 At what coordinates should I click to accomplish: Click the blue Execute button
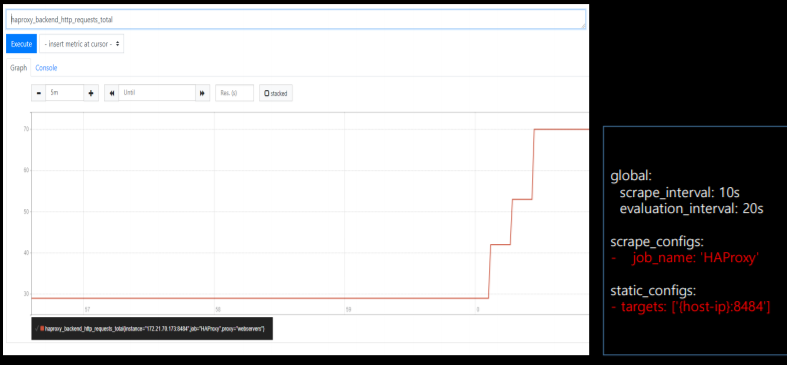pyautogui.click(x=22, y=44)
